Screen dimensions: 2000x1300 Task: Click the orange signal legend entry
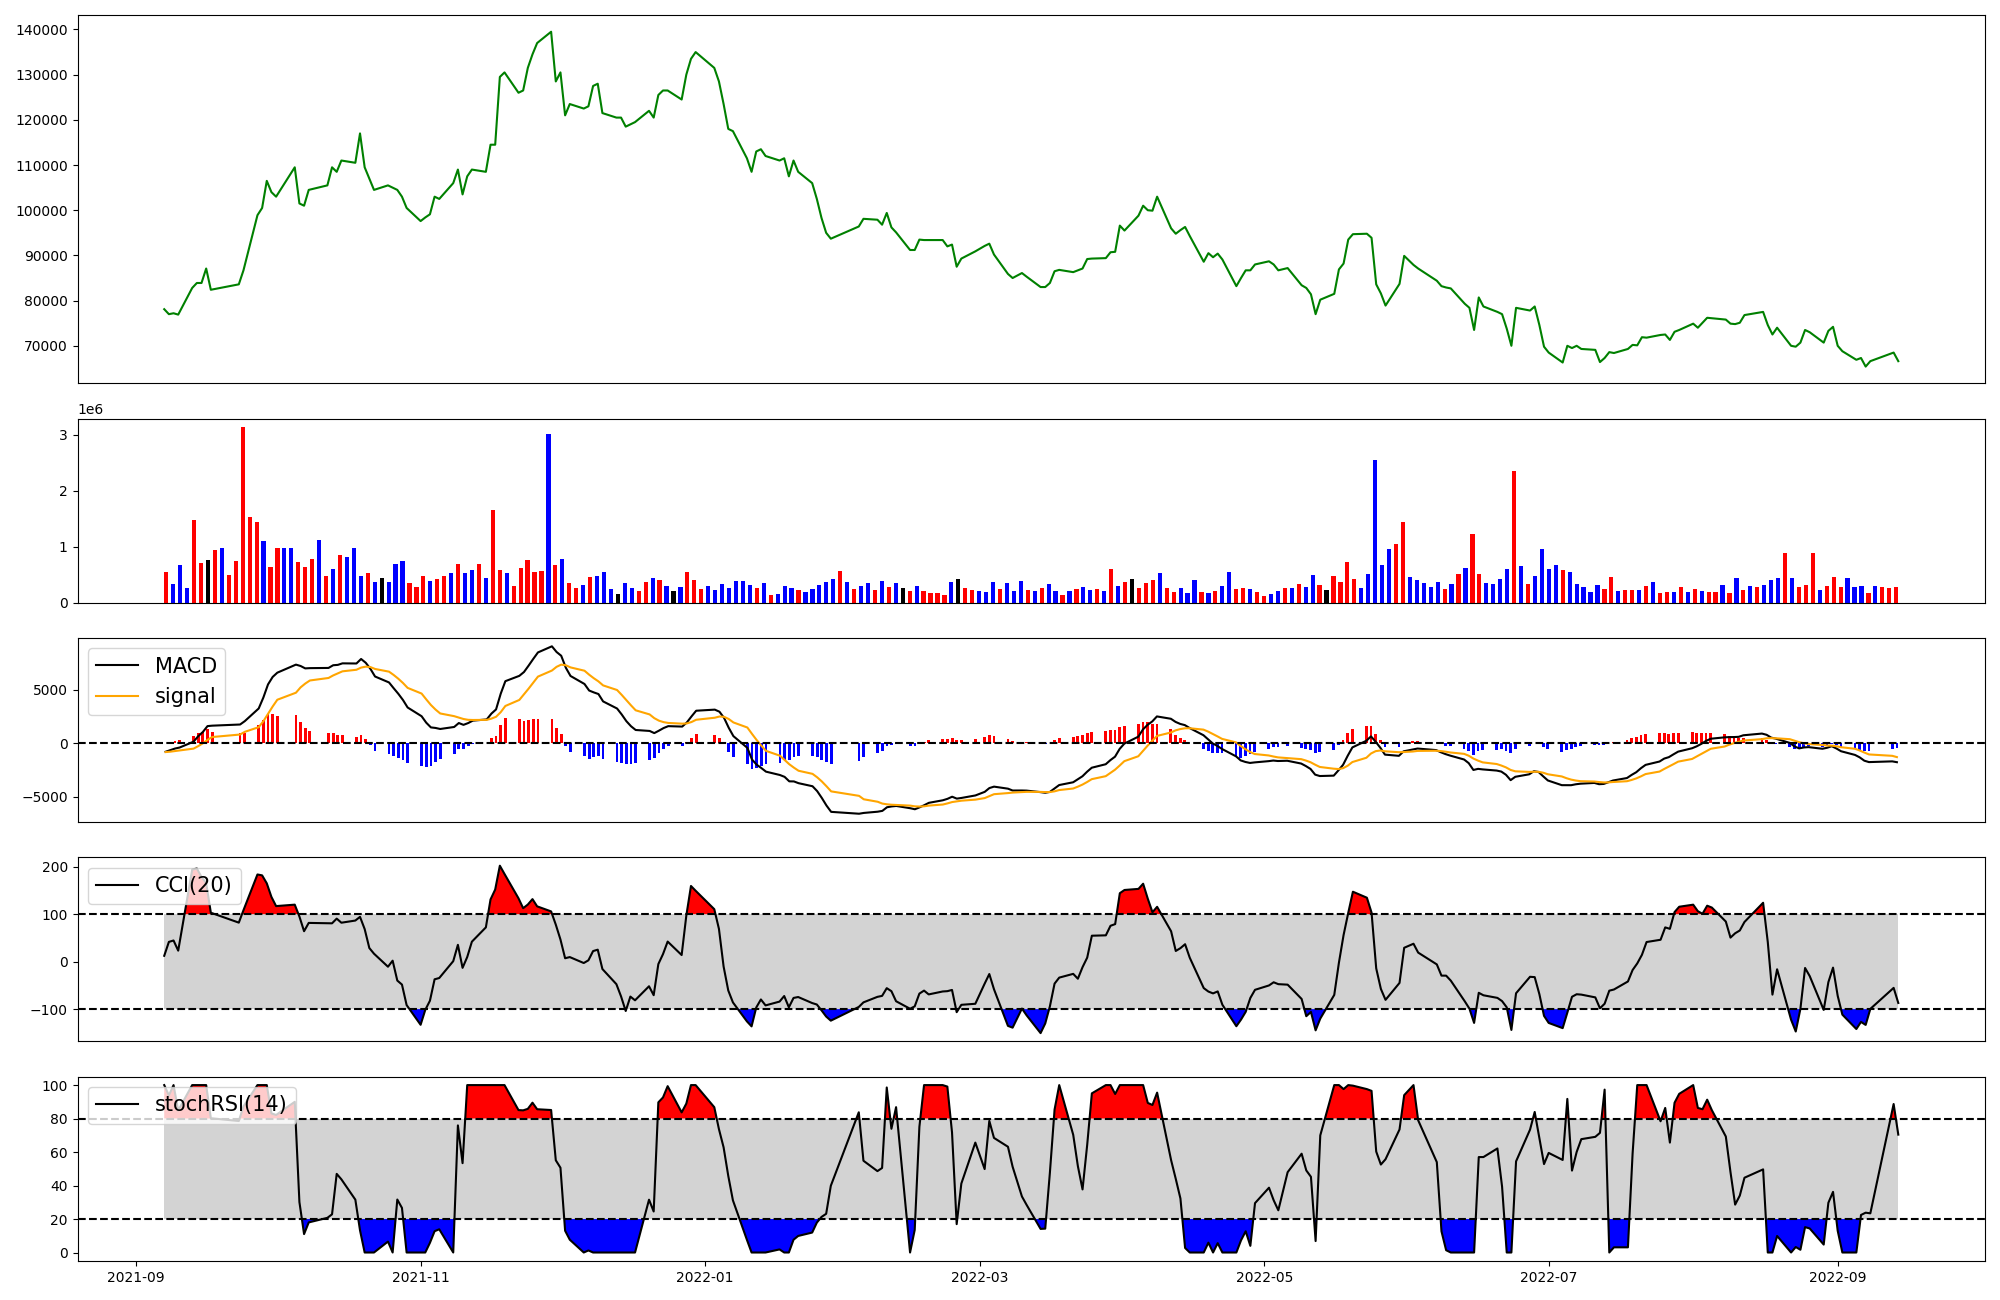tap(184, 696)
